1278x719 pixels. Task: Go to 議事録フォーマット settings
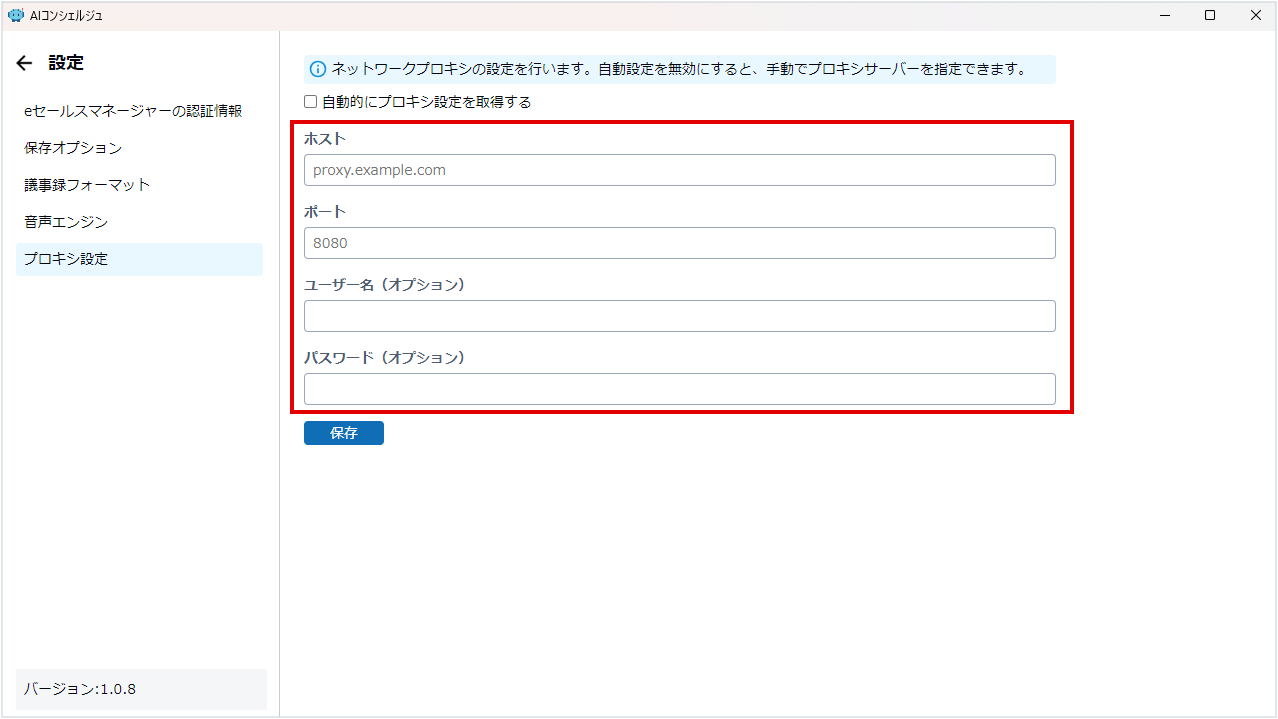tap(87, 185)
